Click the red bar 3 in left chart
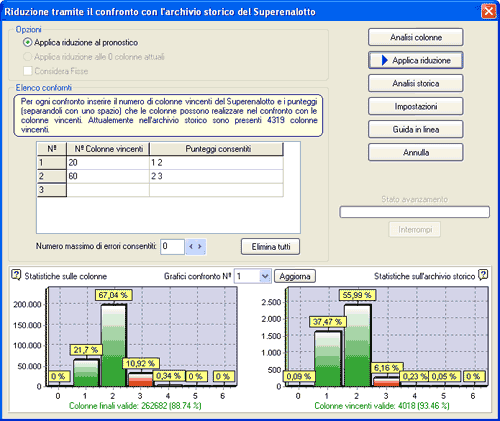 [x=140, y=379]
